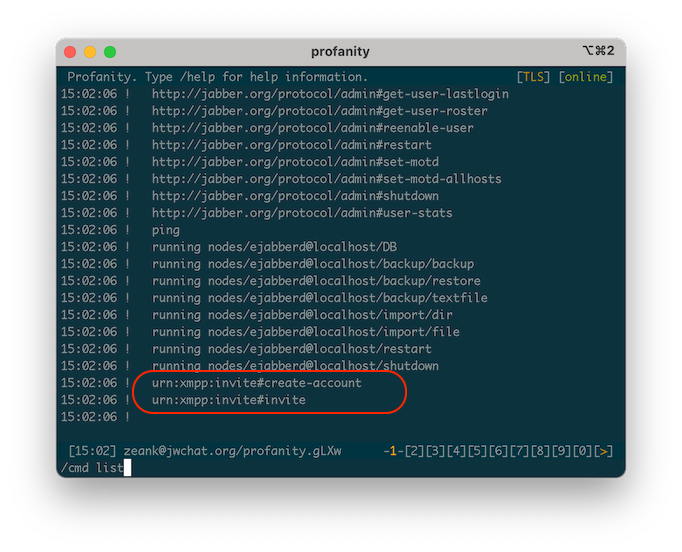The image size is (682, 552).
Task: Click the admin#set-motd-allhosts line
Action: click(x=327, y=179)
